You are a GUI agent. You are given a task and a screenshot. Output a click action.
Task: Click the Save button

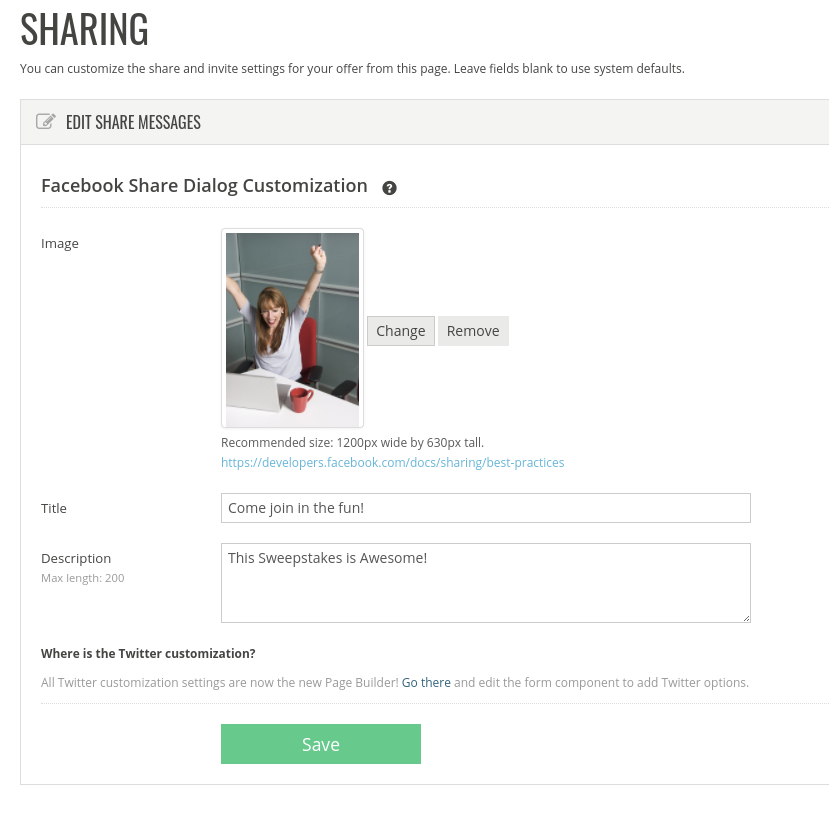pyautogui.click(x=321, y=744)
